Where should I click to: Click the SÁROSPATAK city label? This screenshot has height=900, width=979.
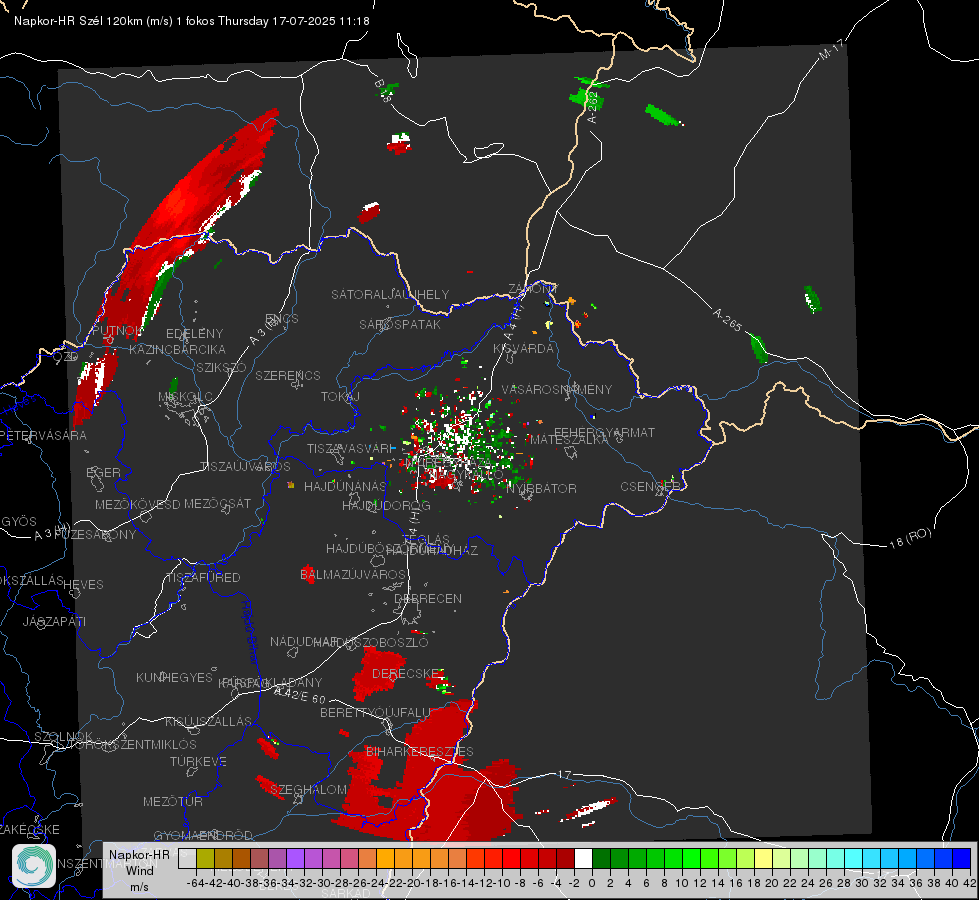click(400, 325)
